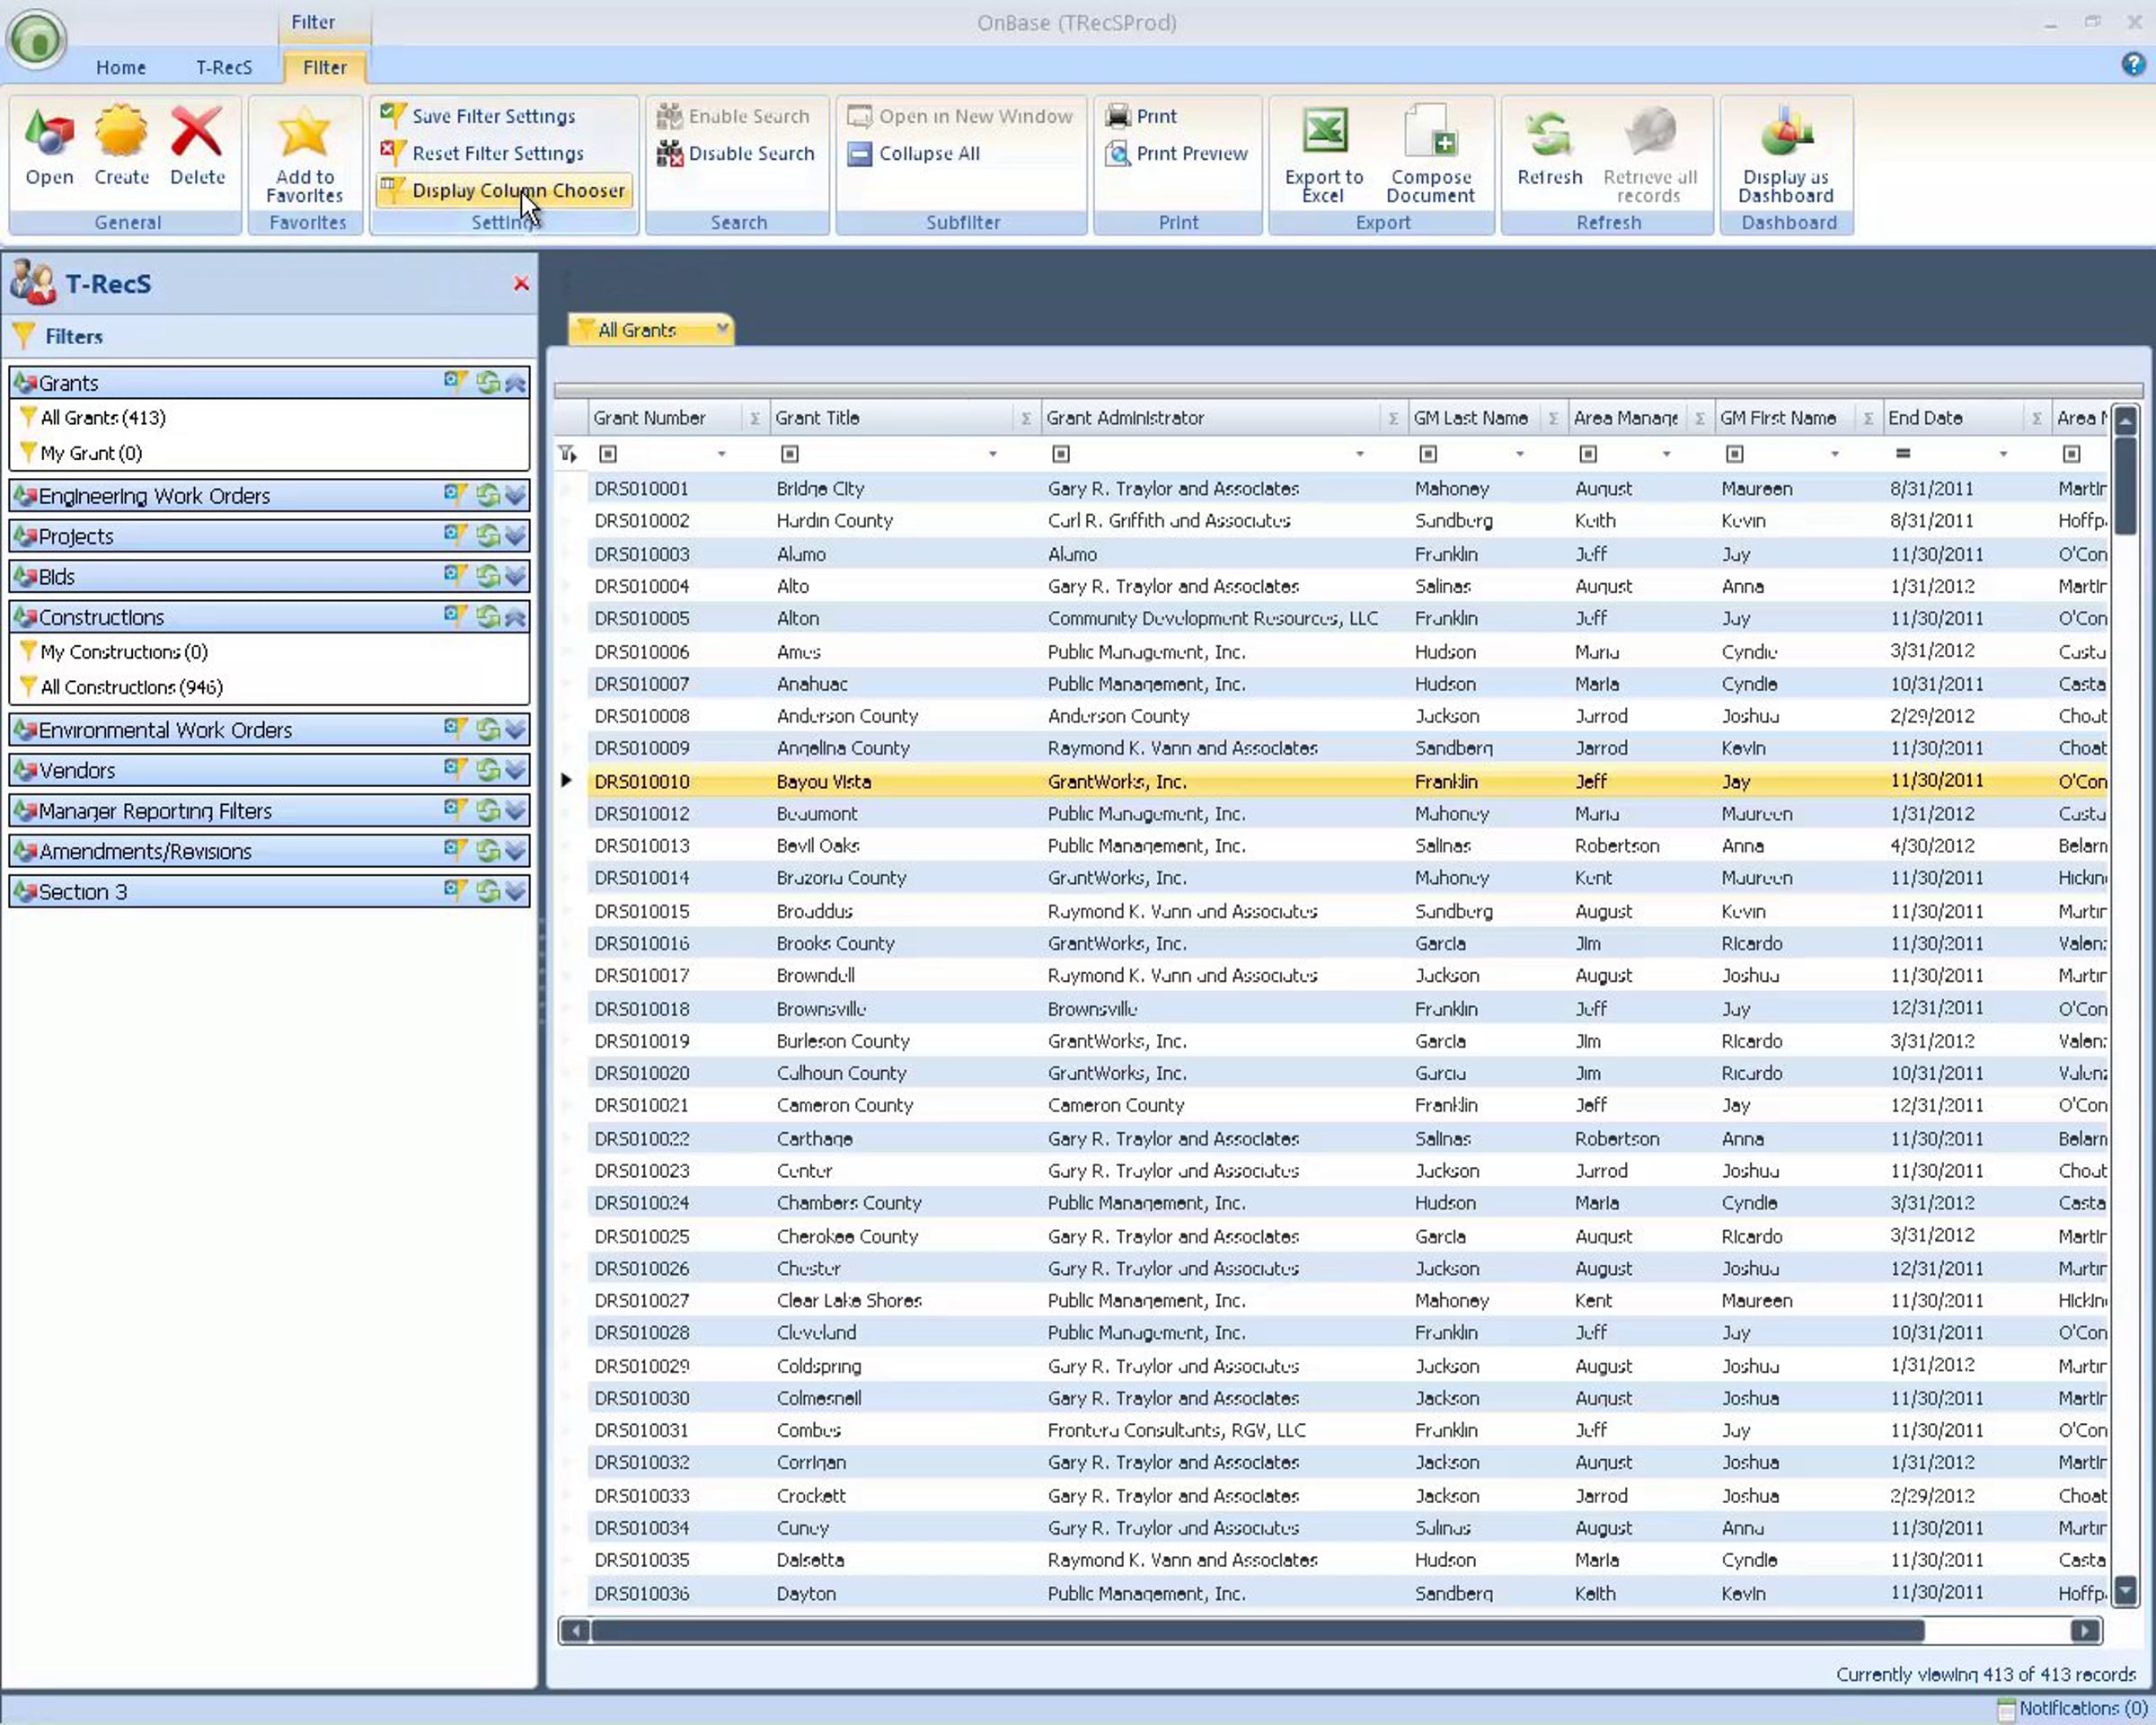
Task: Select the All Constructions (946) filter
Action: tap(131, 687)
